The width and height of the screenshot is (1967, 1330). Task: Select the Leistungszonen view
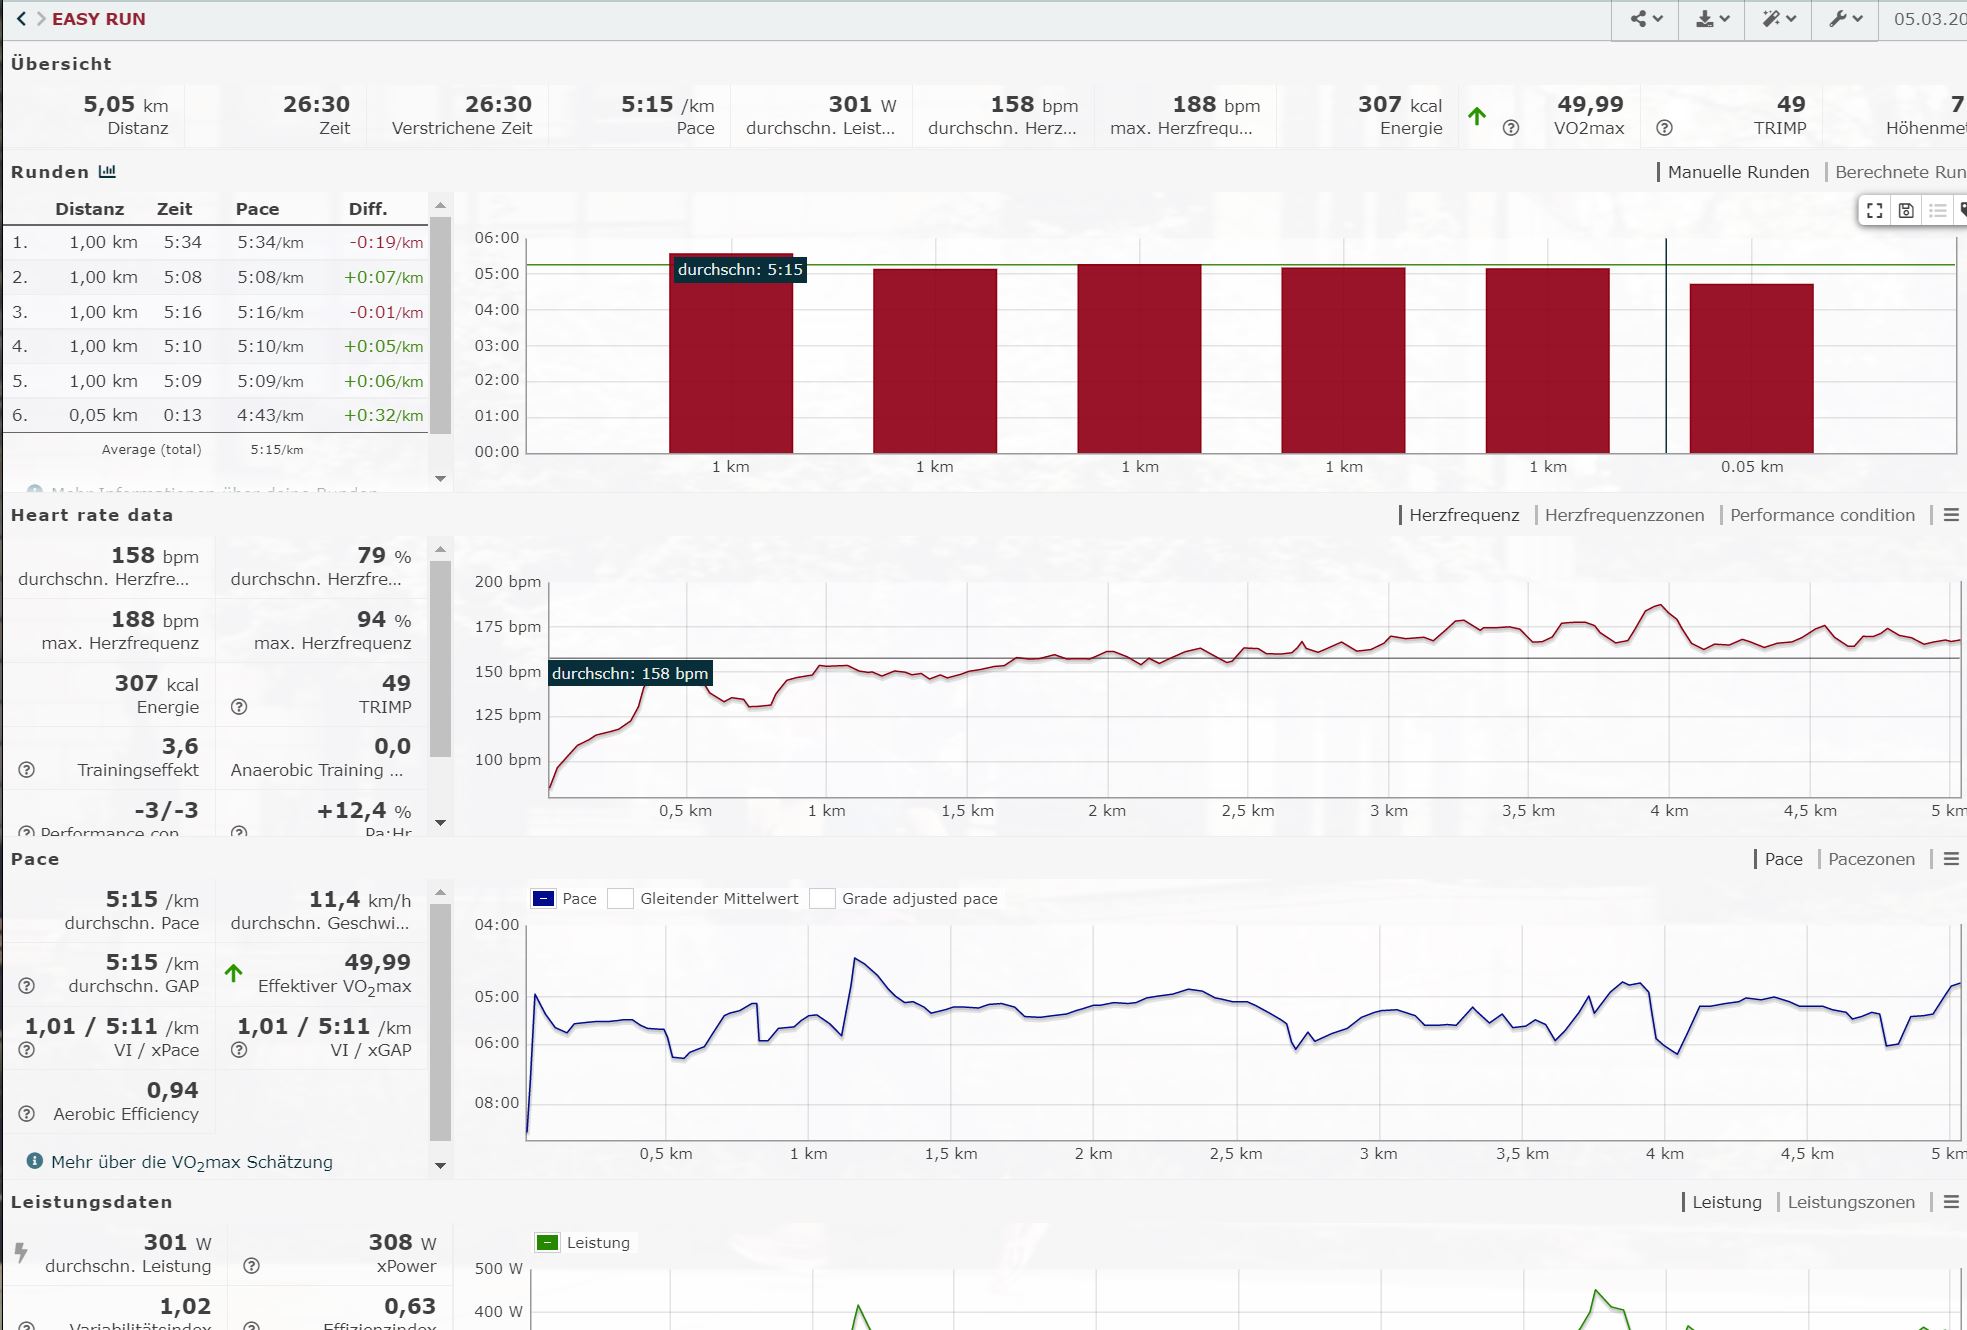pyautogui.click(x=1851, y=1202)
